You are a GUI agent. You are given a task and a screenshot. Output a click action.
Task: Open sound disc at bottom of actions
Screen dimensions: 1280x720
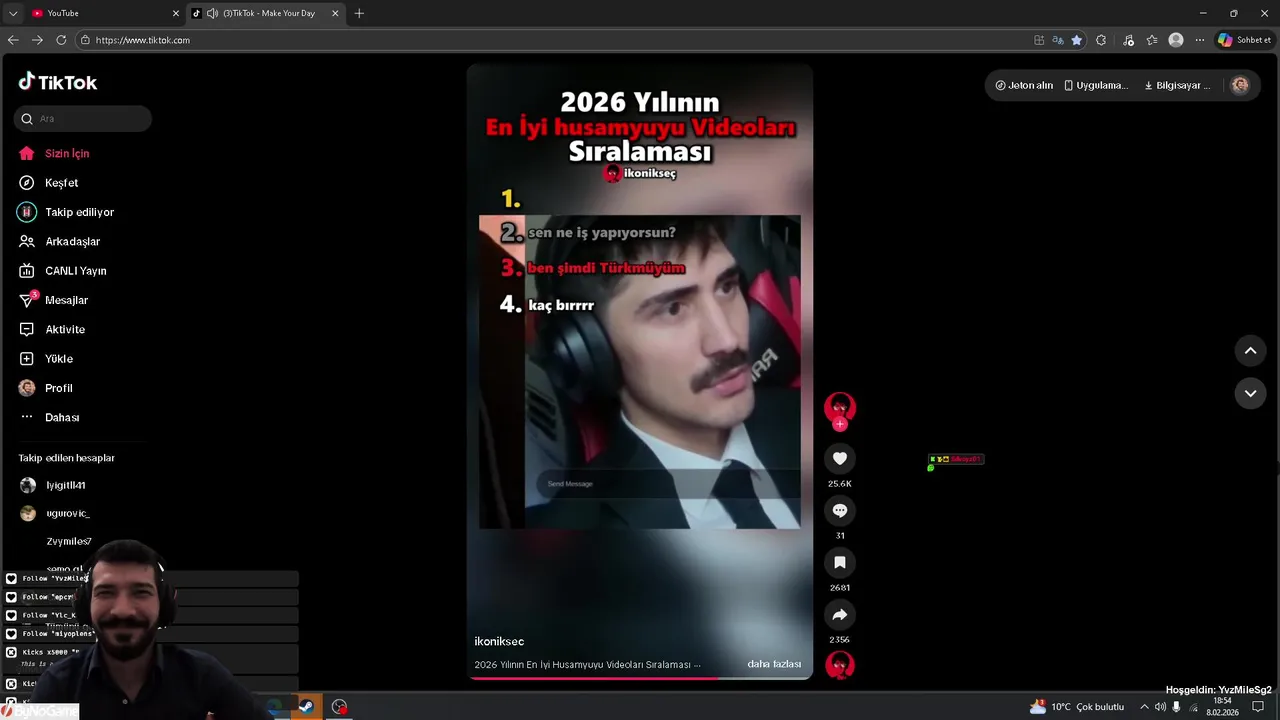(840, 665)
